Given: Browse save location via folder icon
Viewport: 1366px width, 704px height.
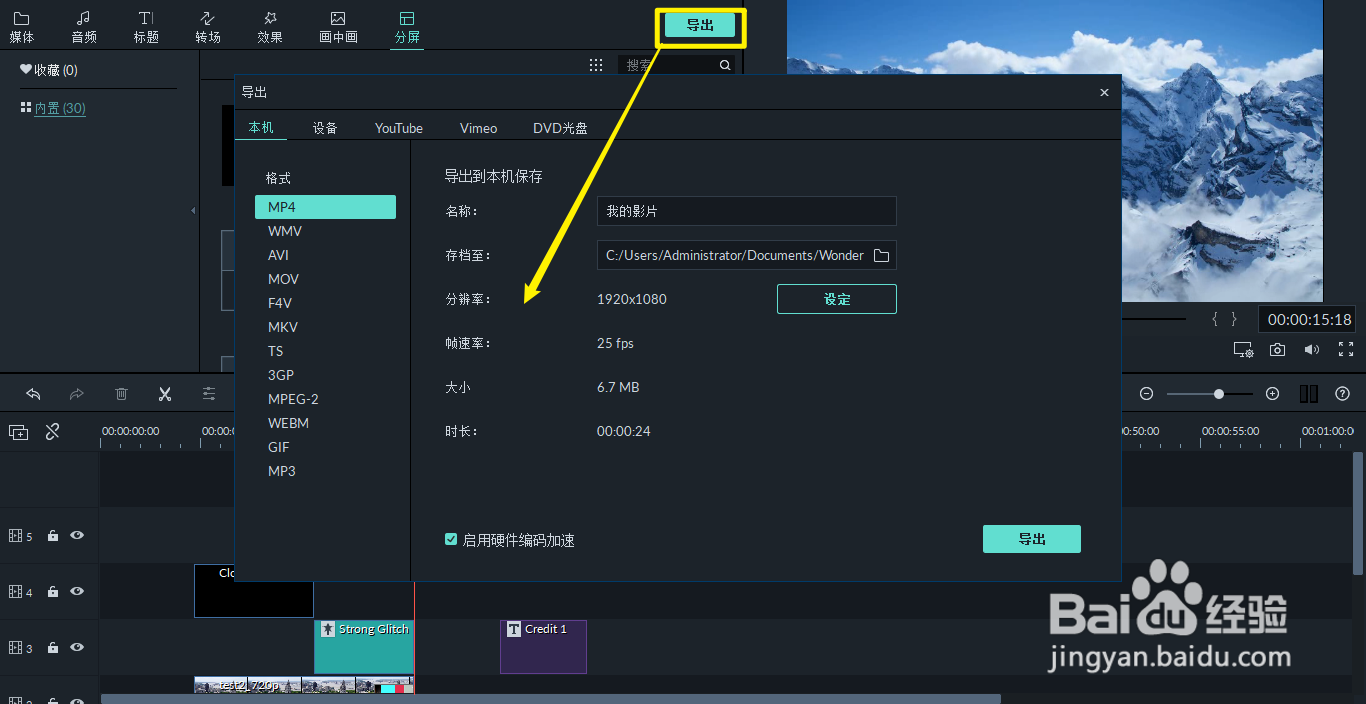Looking at the screenshot, I should (881, 255).
